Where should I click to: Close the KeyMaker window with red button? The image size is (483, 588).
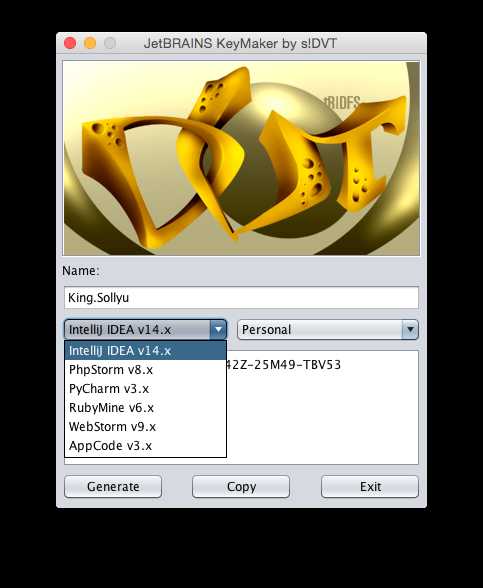[x=70, y=43]
